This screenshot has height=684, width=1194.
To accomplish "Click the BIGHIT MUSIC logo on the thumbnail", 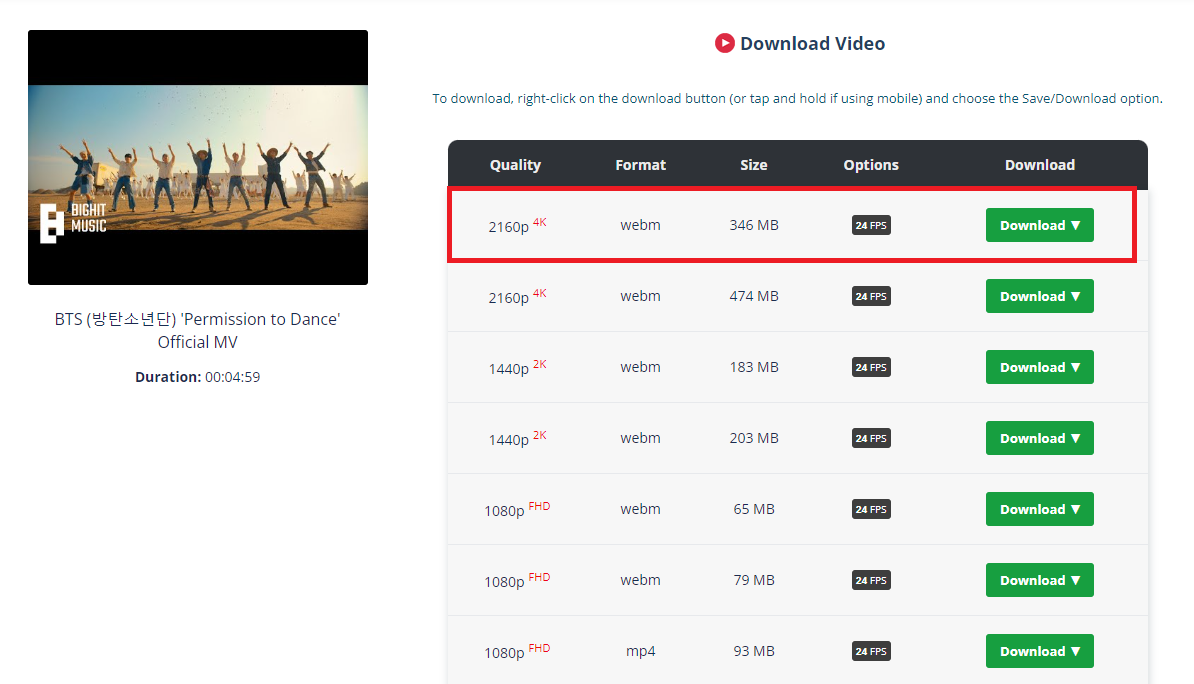I will 72,222.
